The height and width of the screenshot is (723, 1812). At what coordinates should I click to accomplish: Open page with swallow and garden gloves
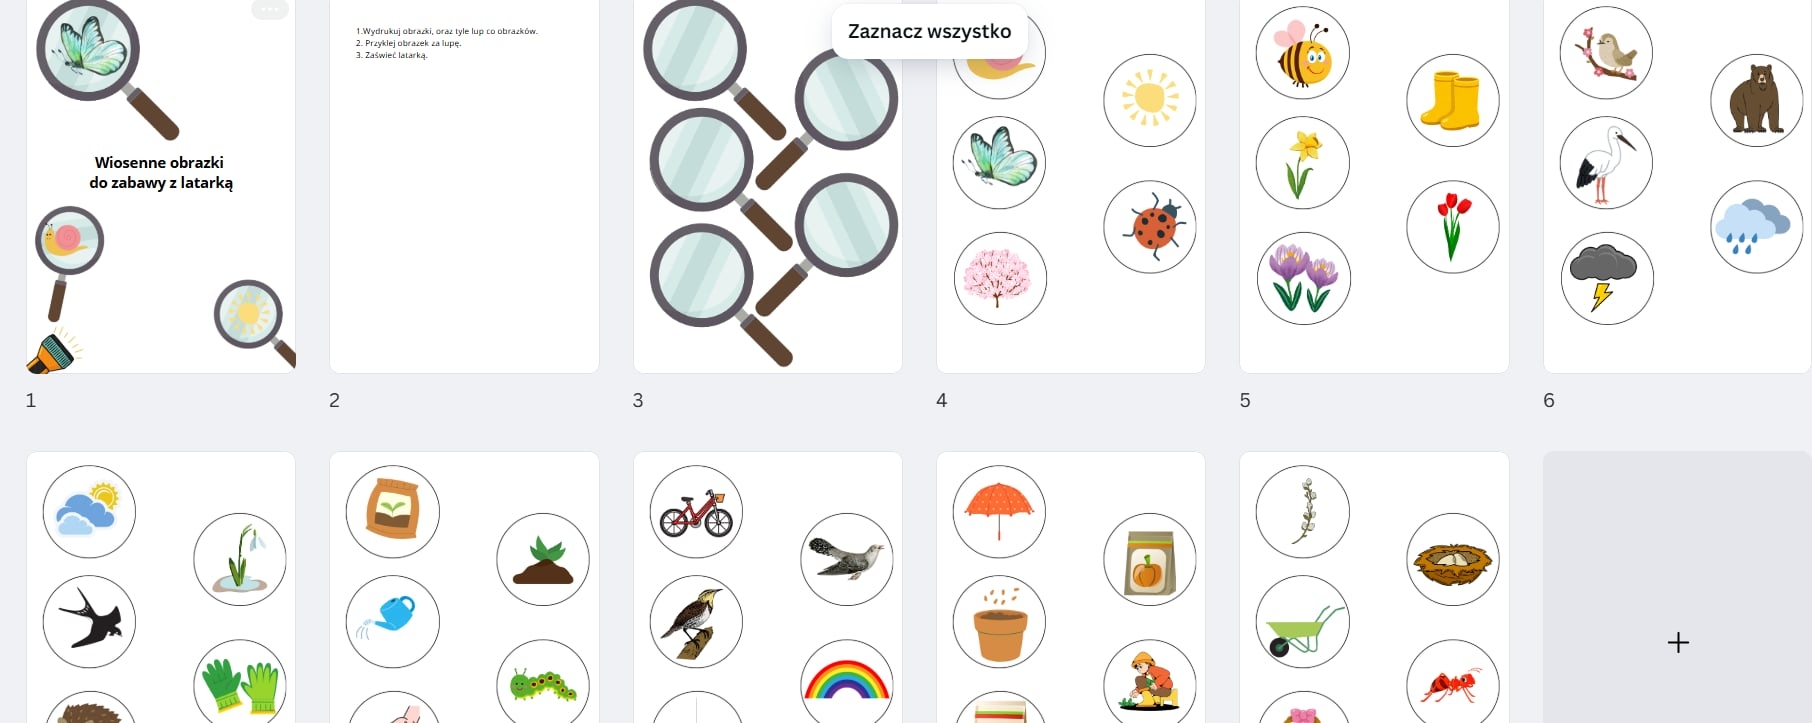pos(161,587)
